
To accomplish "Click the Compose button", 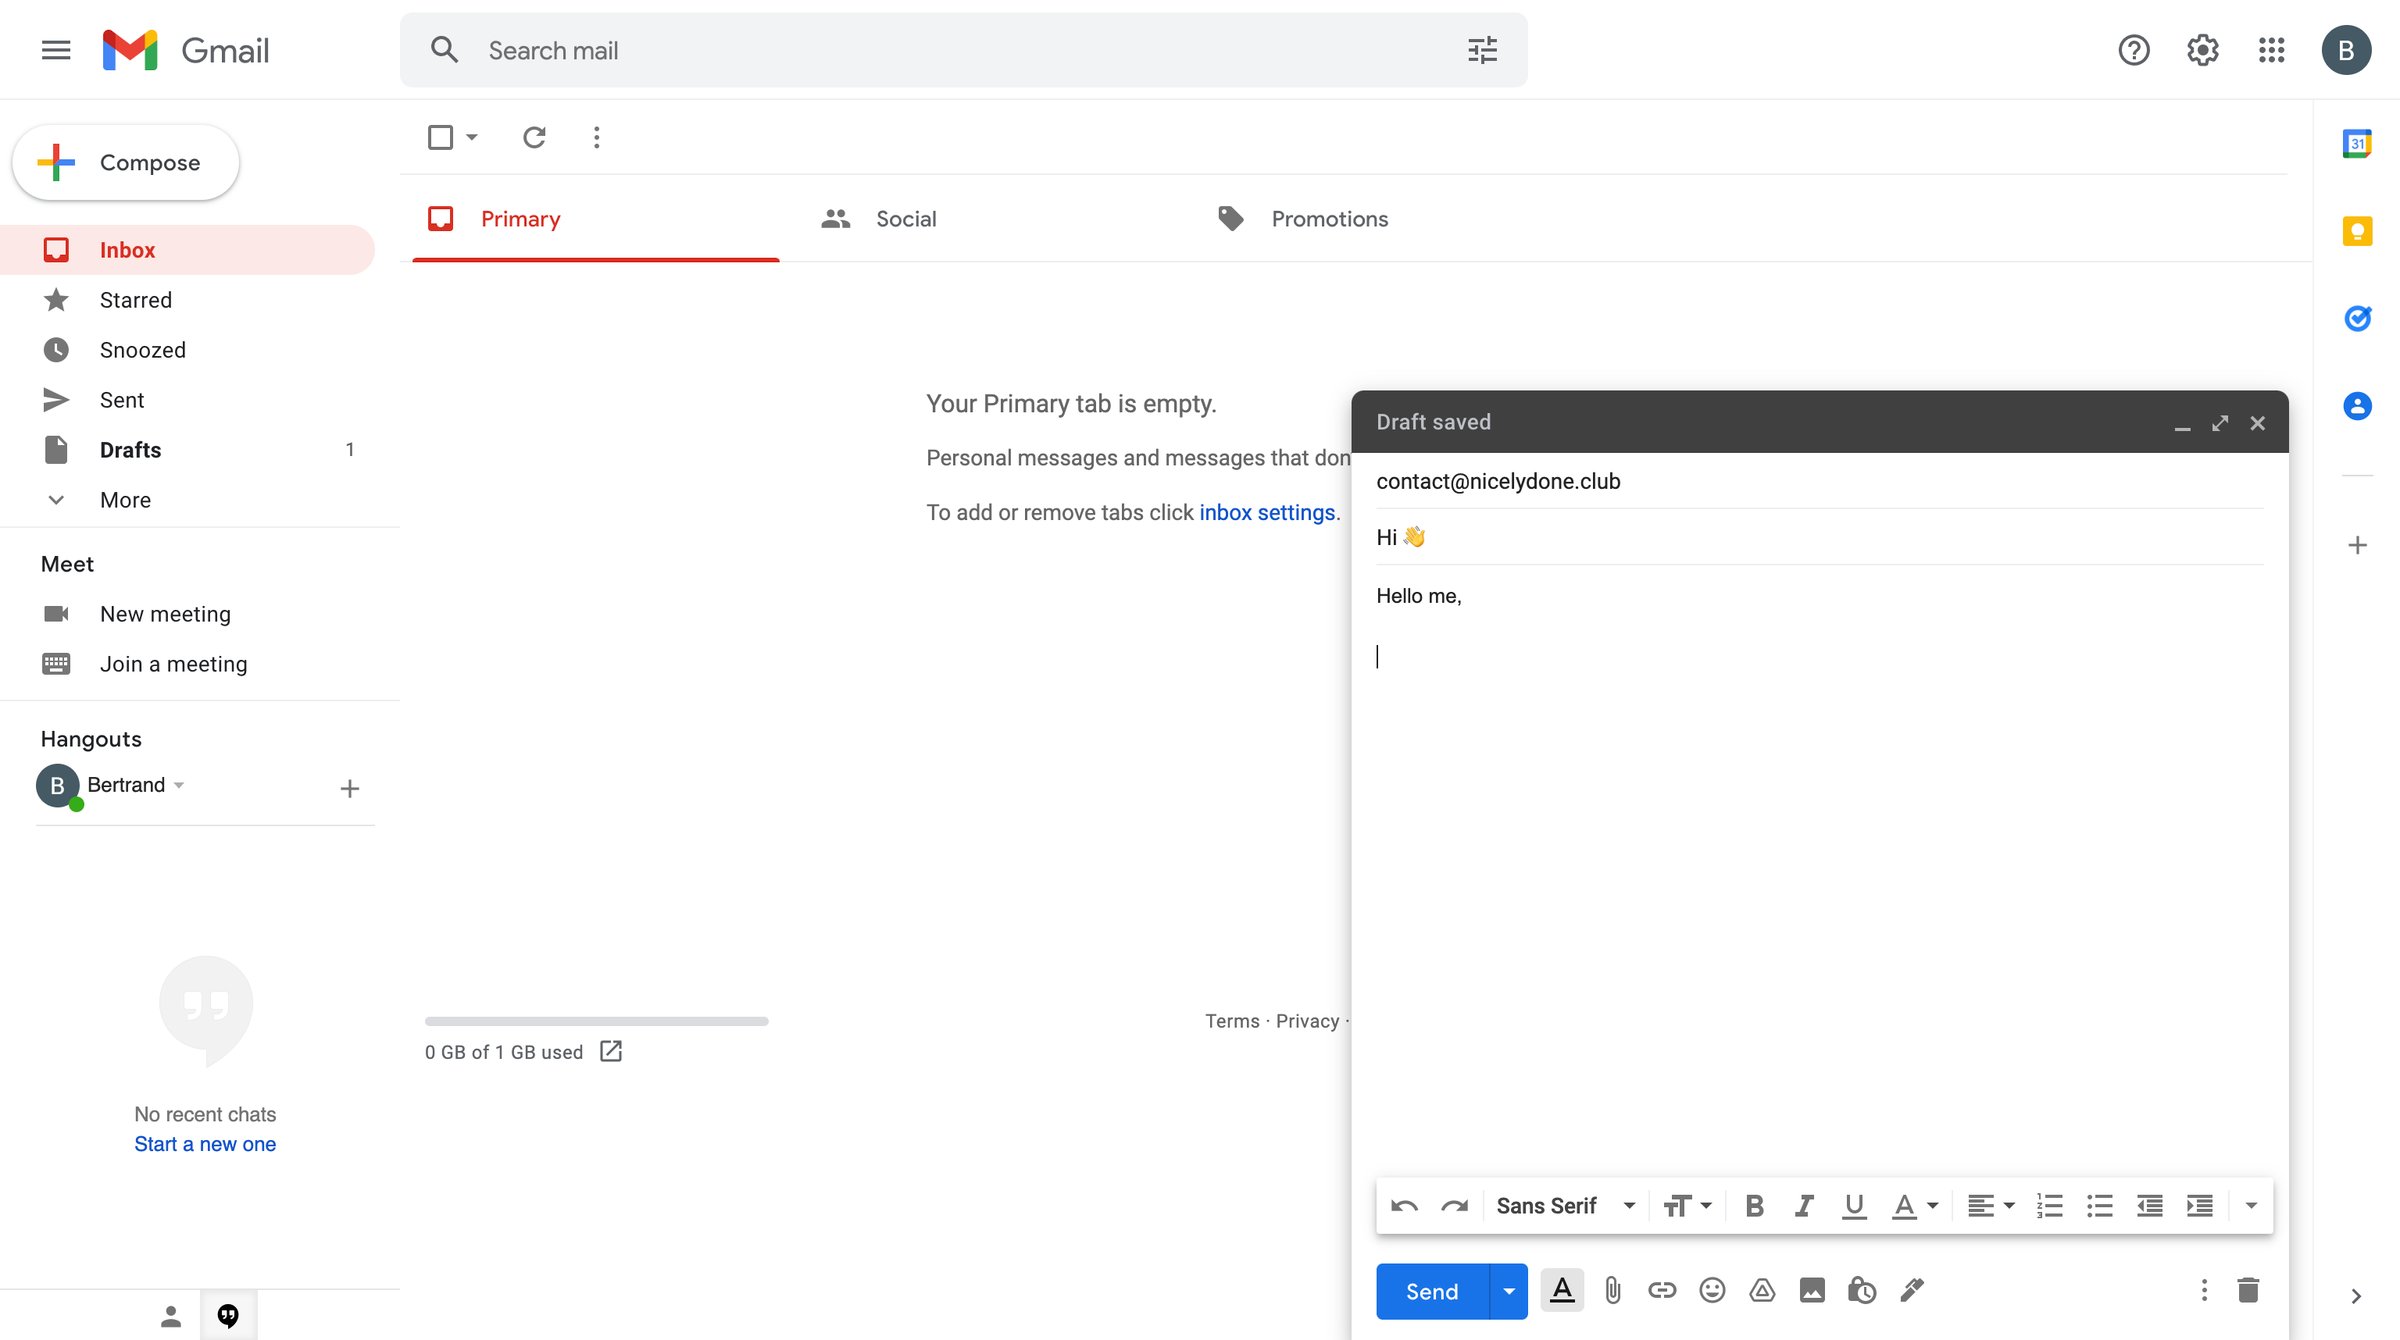I will pos(126,163).
